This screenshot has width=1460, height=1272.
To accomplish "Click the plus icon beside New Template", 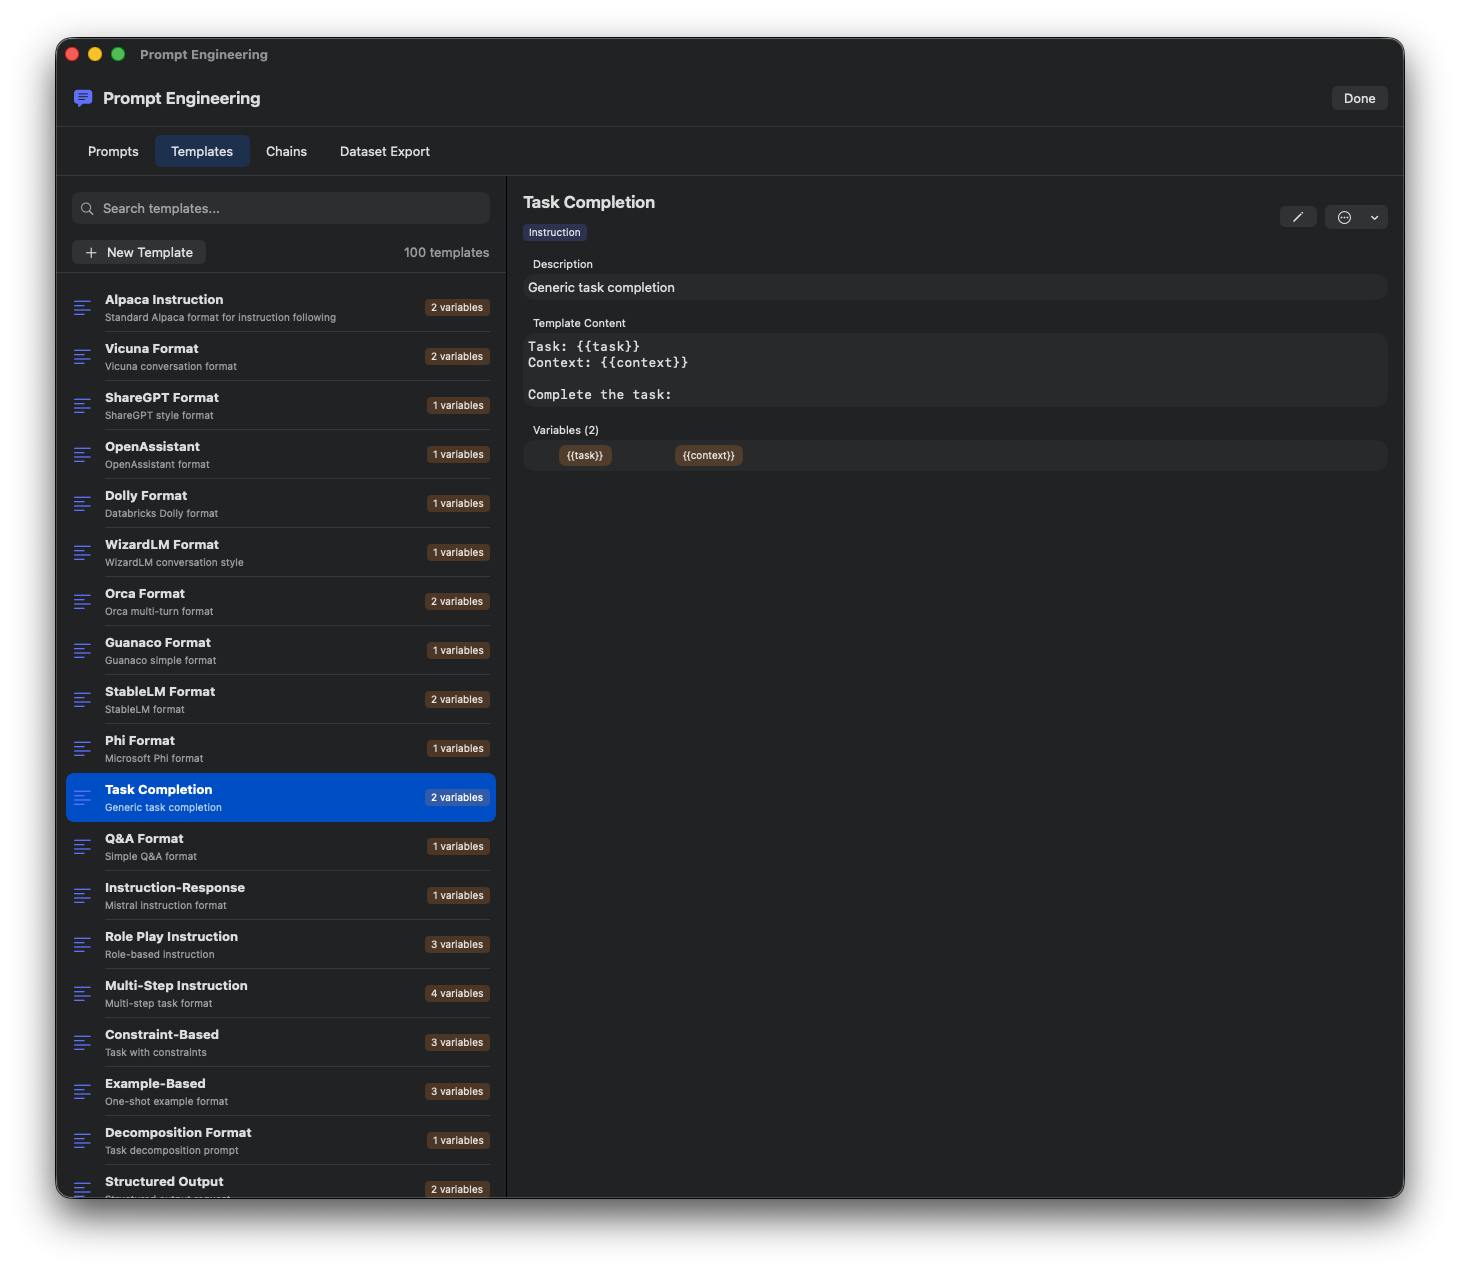I will tap(91, 253).
